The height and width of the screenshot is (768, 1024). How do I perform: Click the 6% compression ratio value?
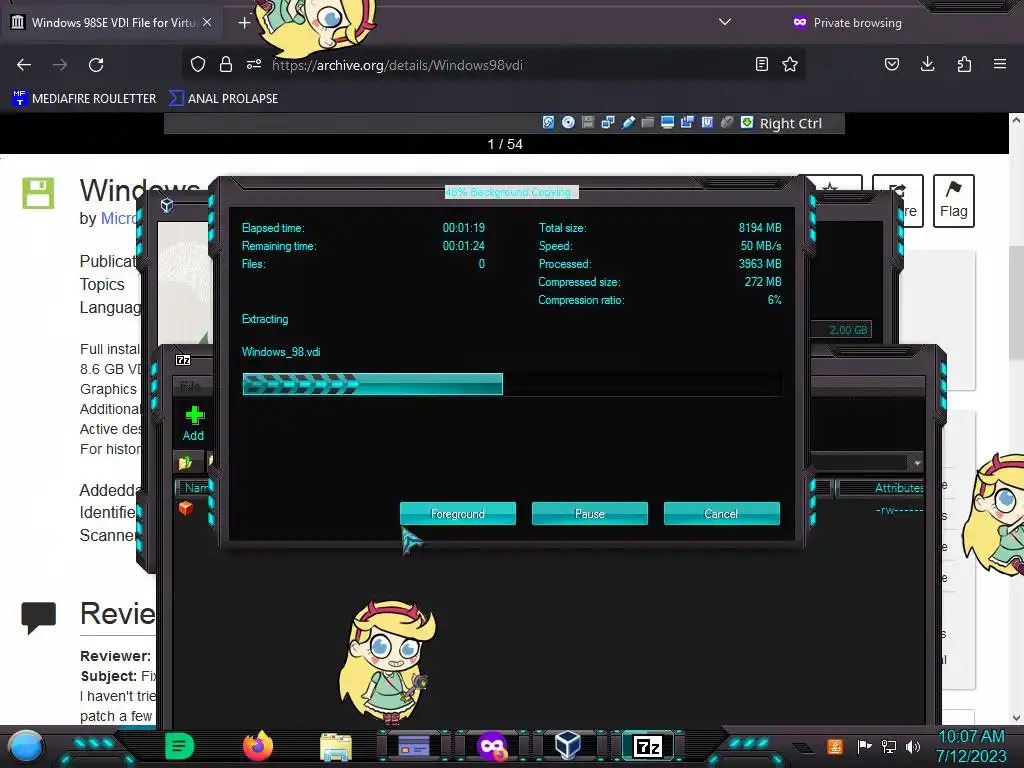[x=775, y=300]
